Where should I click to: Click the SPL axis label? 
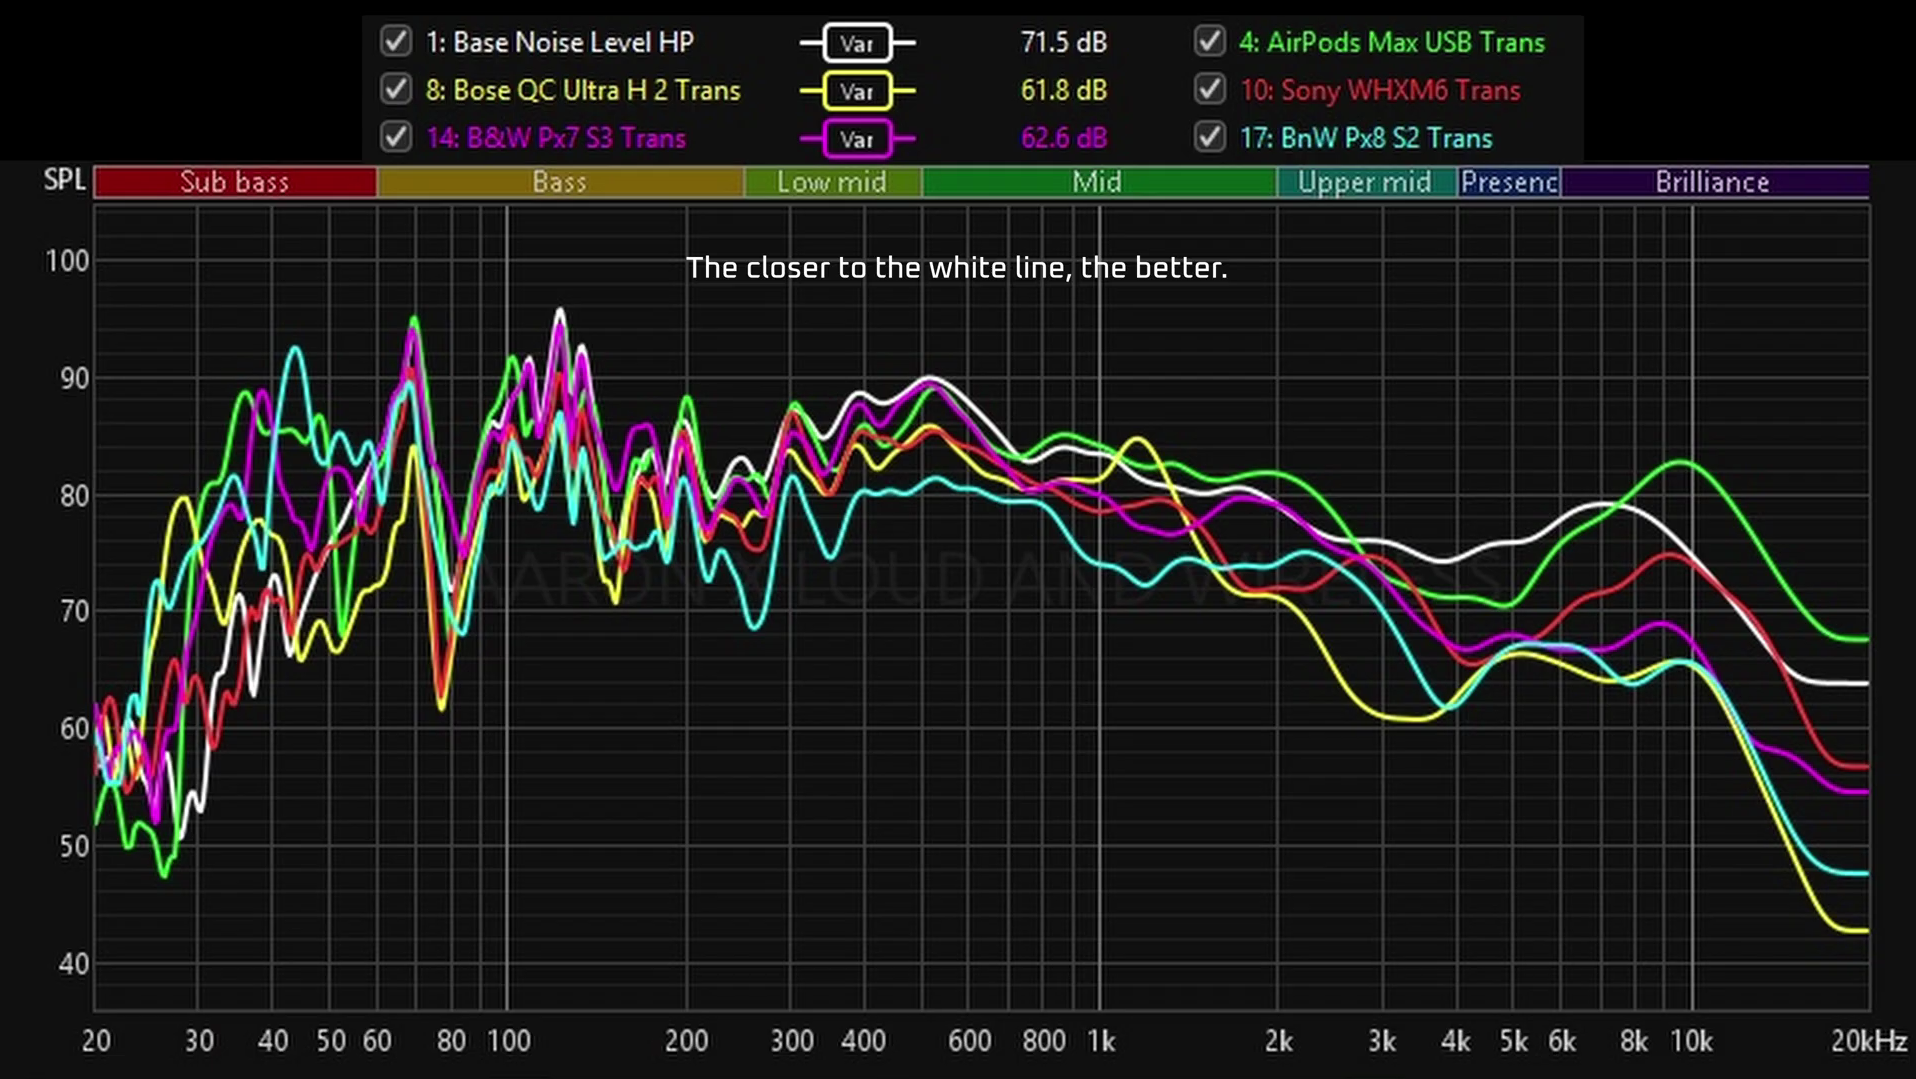click(x=65, y=180)
